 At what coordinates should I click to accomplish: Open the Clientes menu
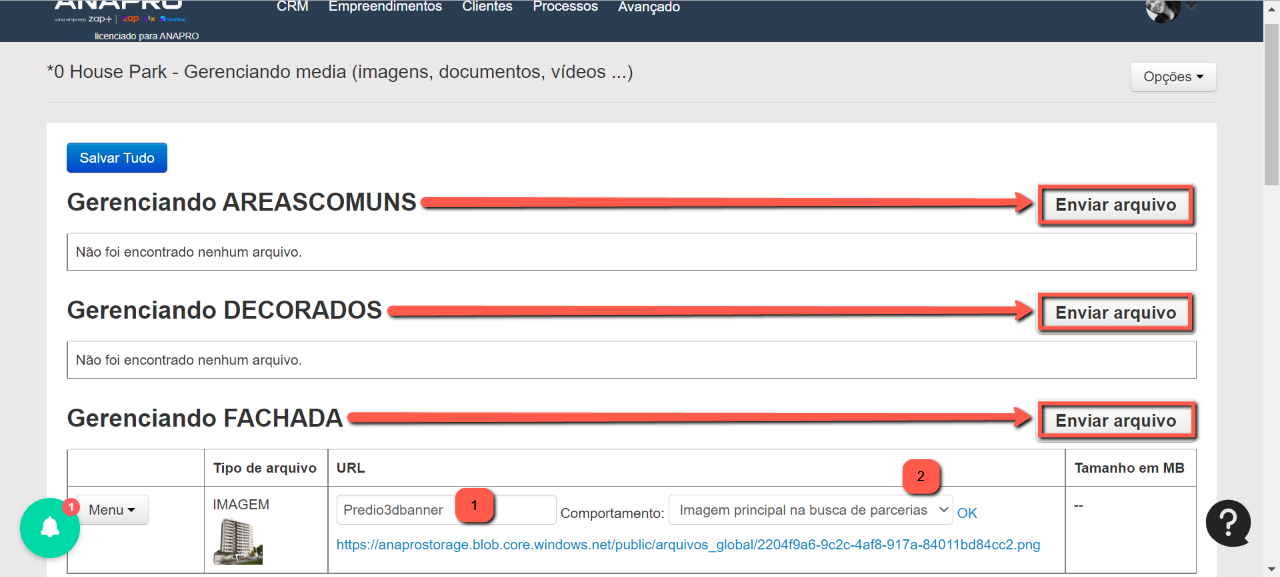(487, 7)
